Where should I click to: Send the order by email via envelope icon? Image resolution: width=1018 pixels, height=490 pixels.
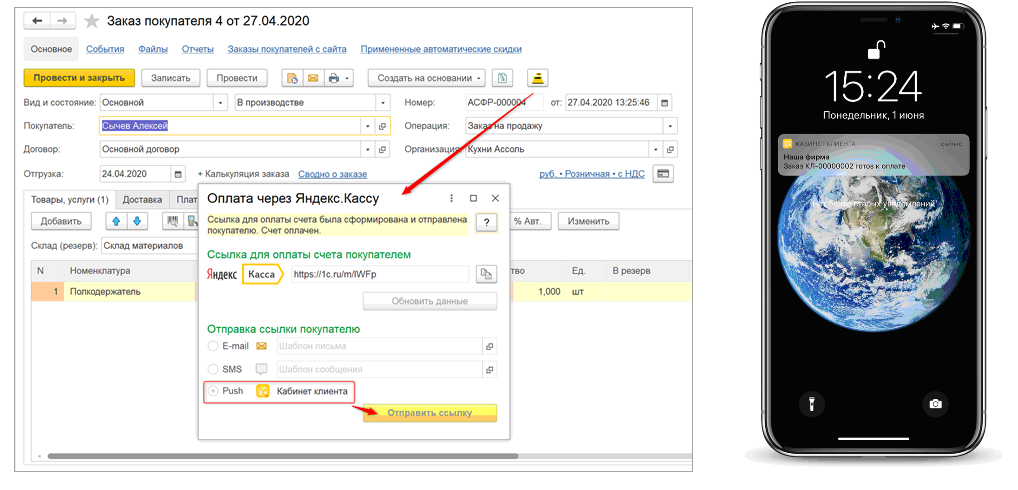click(x=312, y=78)
